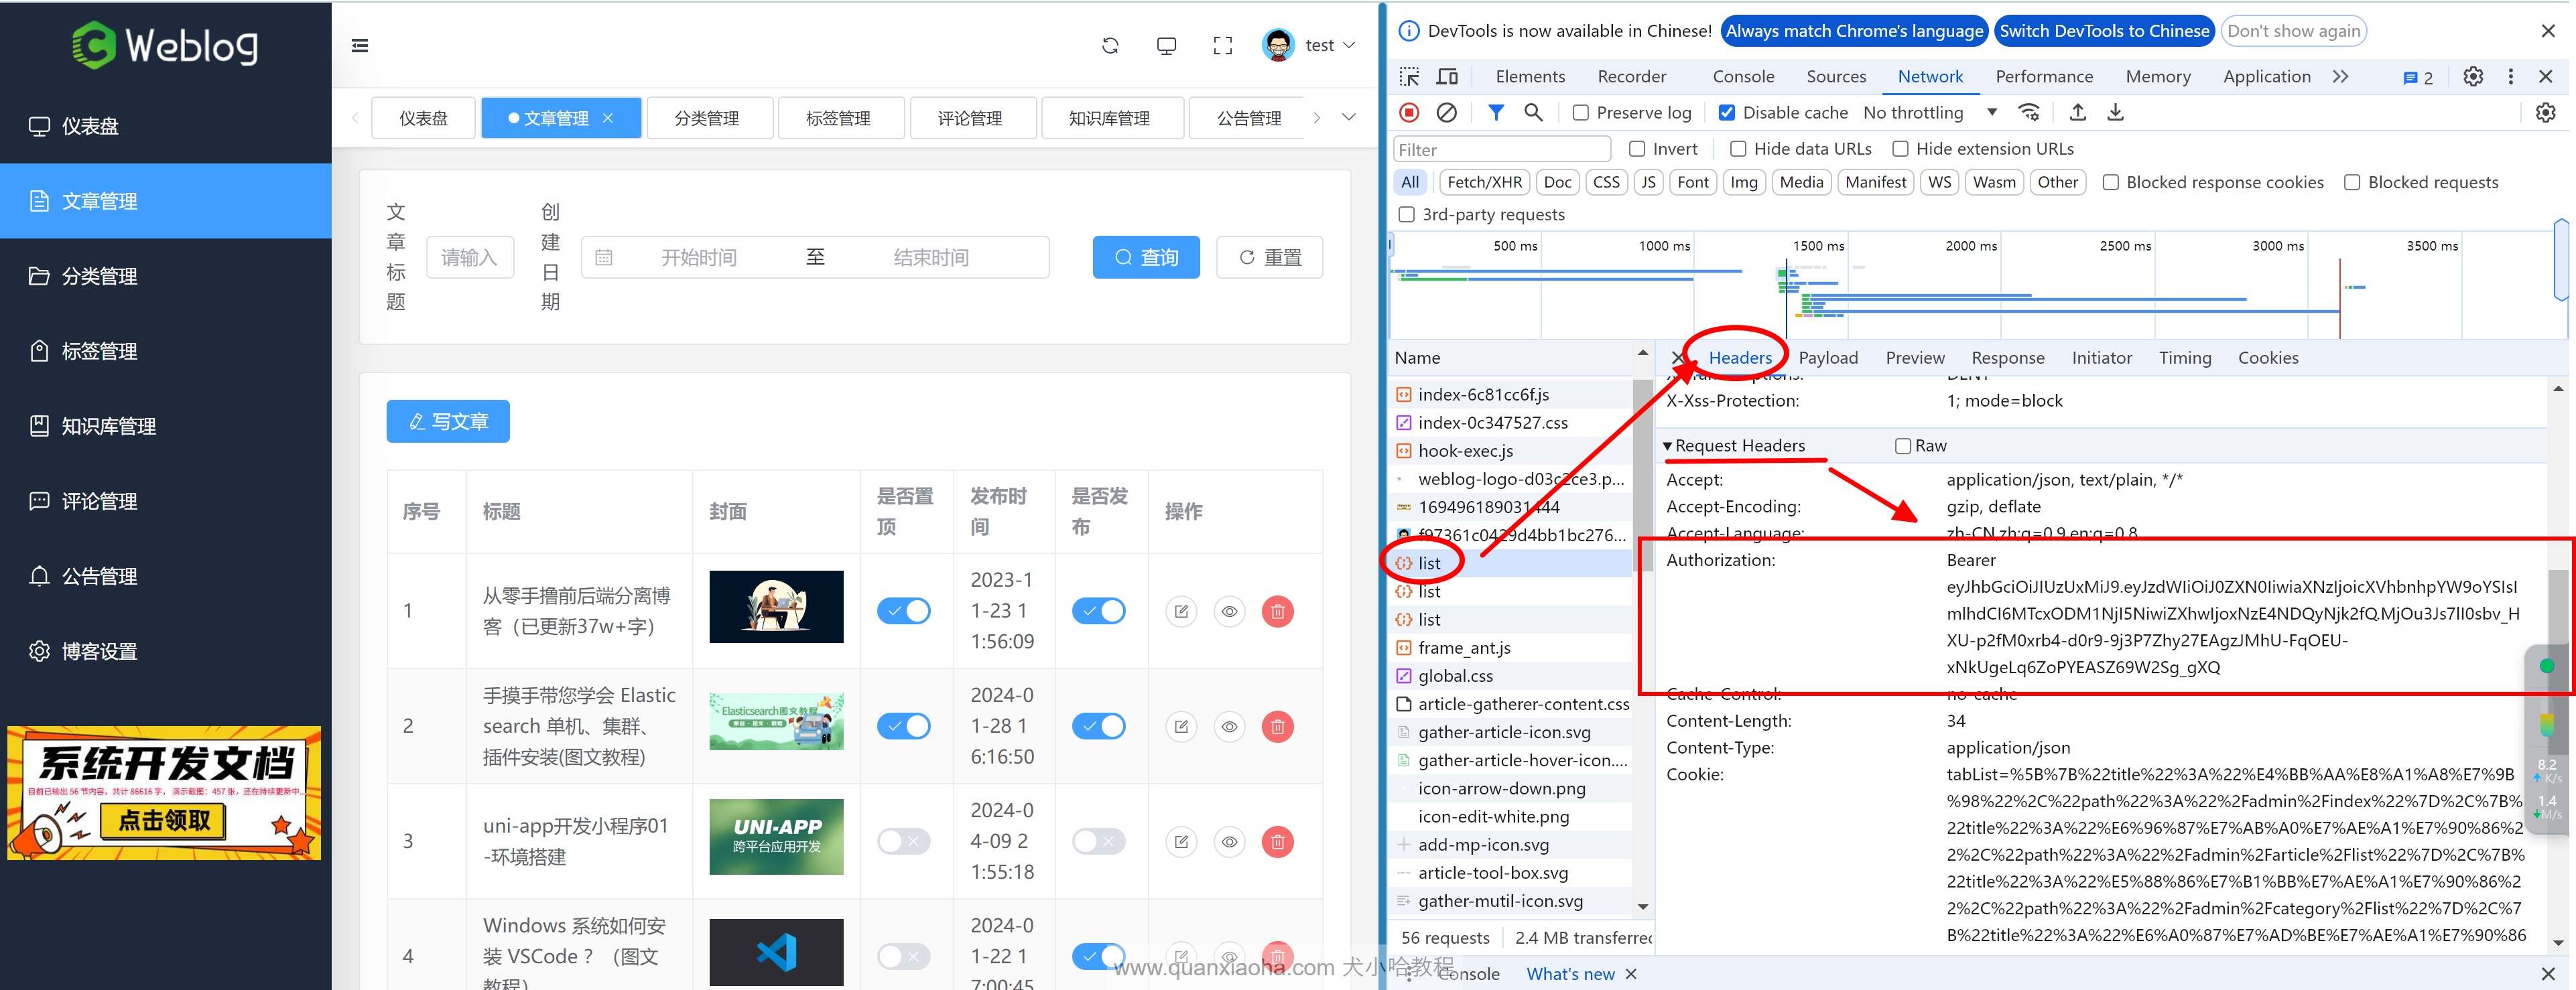2576x990 pixels.
Task: Uncheck the Disable cache checkbox
Action: (x=1726, y=113)
